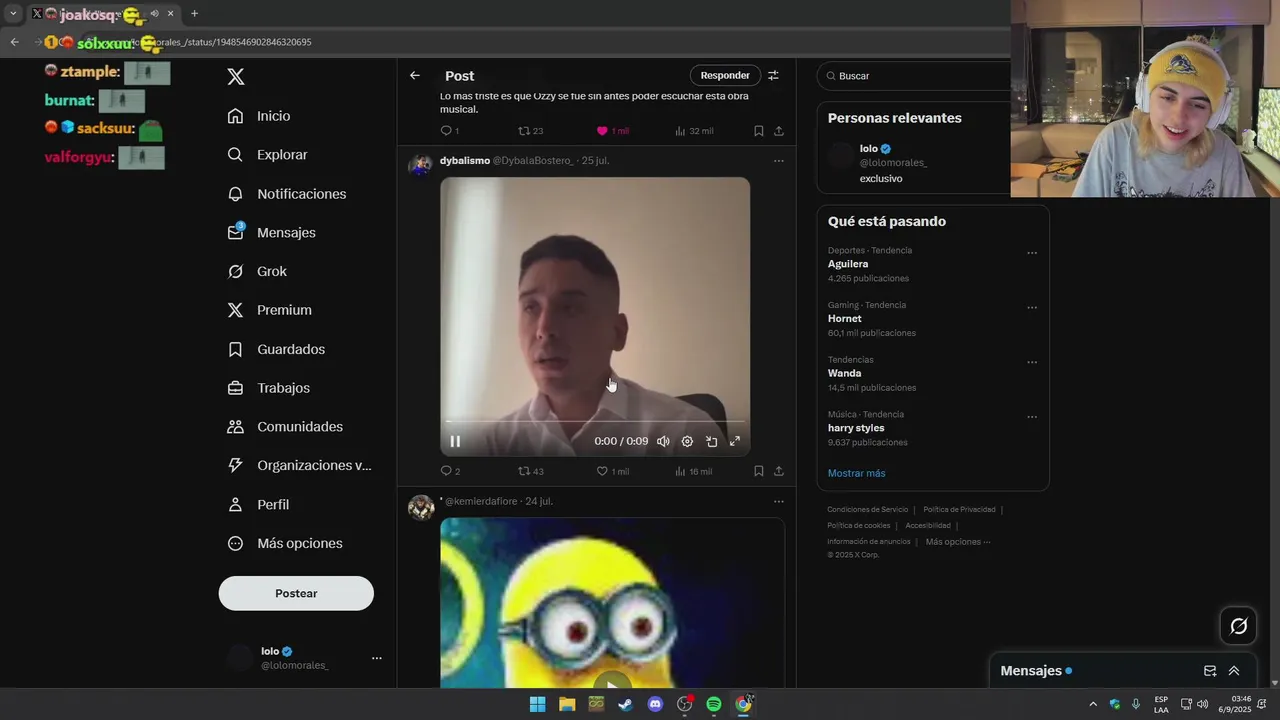Open Windows Start menu
This screenshot has height=720, width=1280.
click(537, 704)
